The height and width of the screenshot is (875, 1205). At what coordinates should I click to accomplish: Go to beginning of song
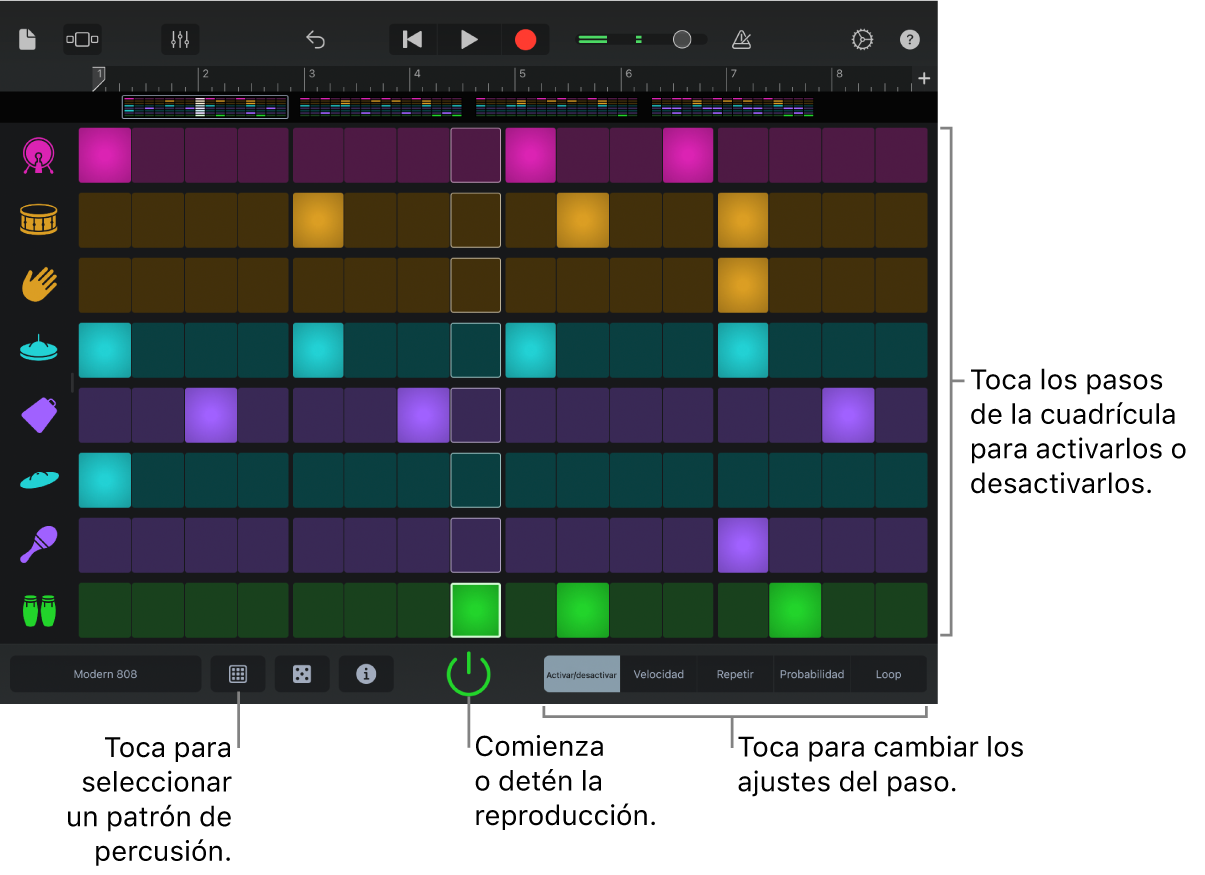[412, 40]
